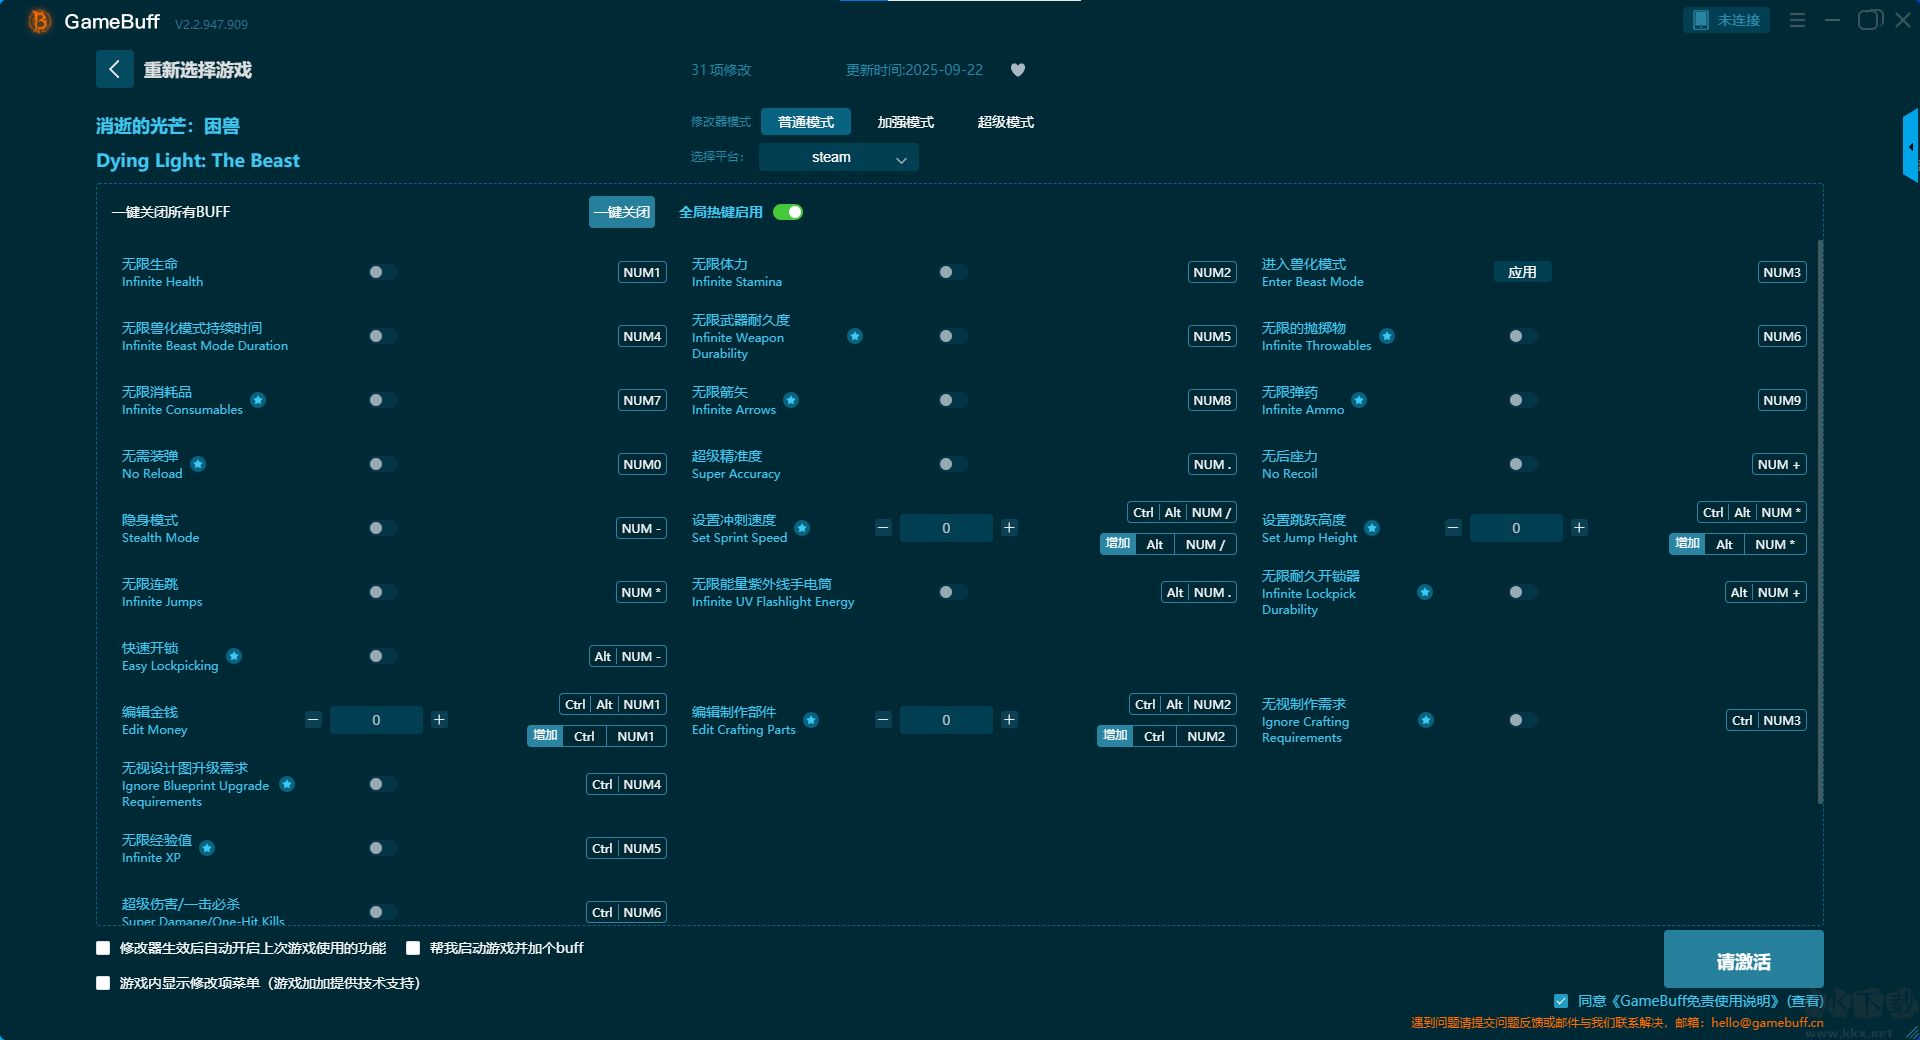
Task: Click the Edit Crafting Parts value field
Action: coord(946,720)
